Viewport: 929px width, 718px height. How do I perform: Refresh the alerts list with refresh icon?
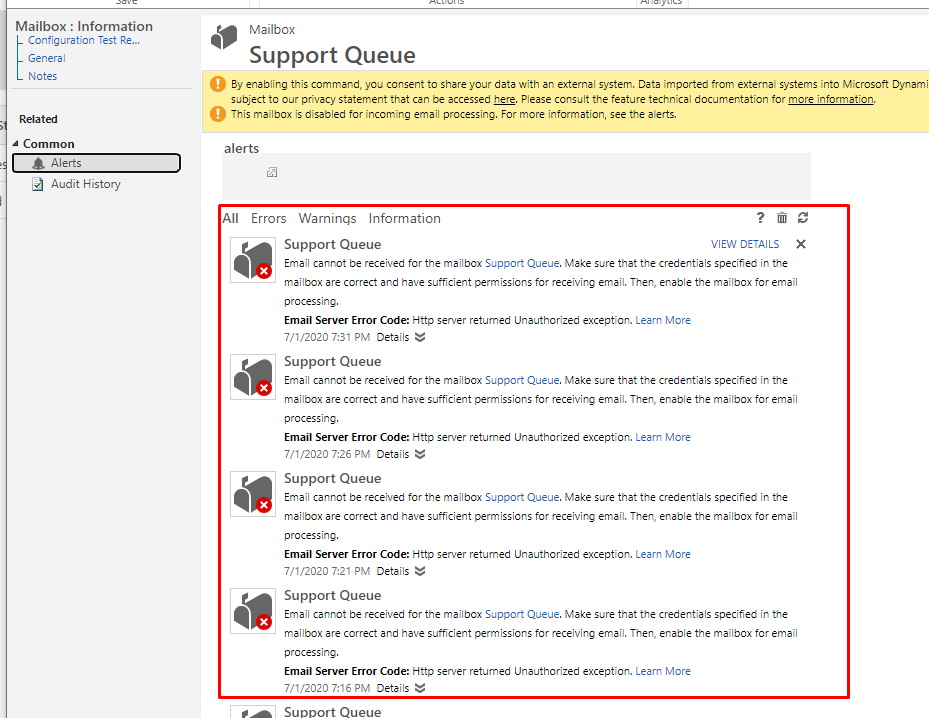[803, 218]
